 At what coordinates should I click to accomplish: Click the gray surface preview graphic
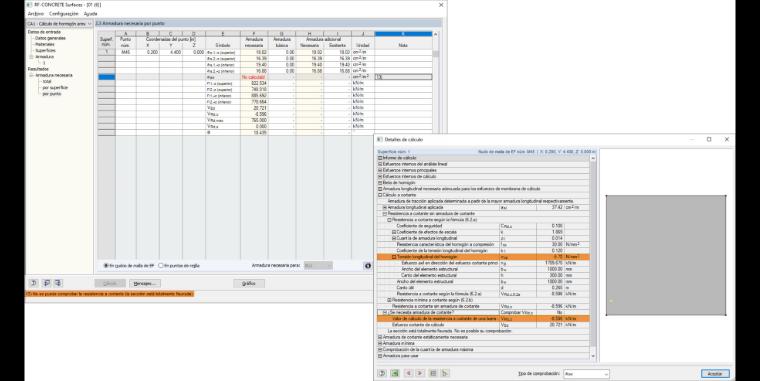(666, 255)
